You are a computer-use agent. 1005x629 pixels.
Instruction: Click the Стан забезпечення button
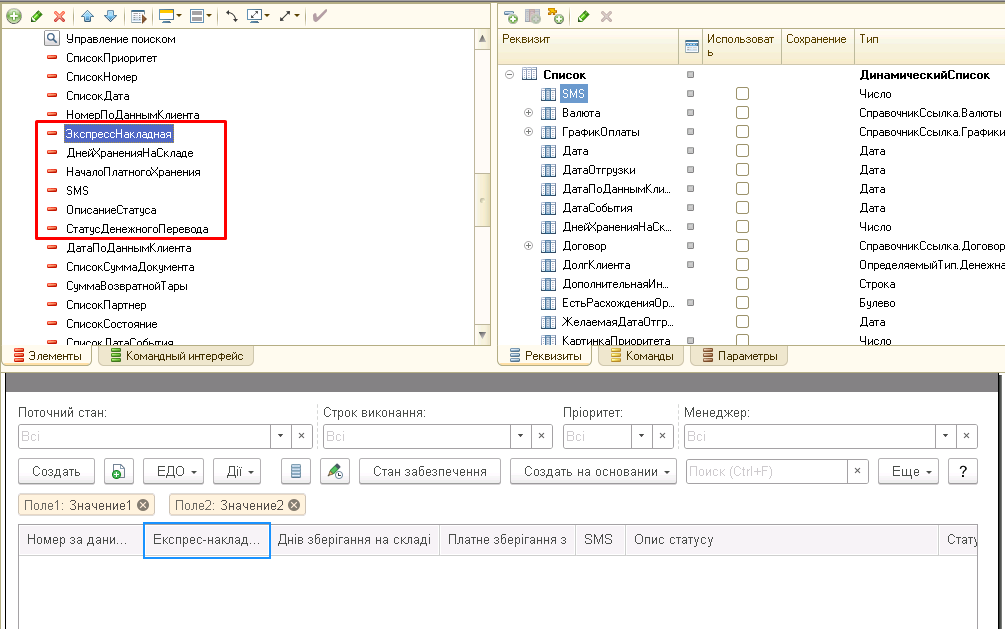(429, 472)
